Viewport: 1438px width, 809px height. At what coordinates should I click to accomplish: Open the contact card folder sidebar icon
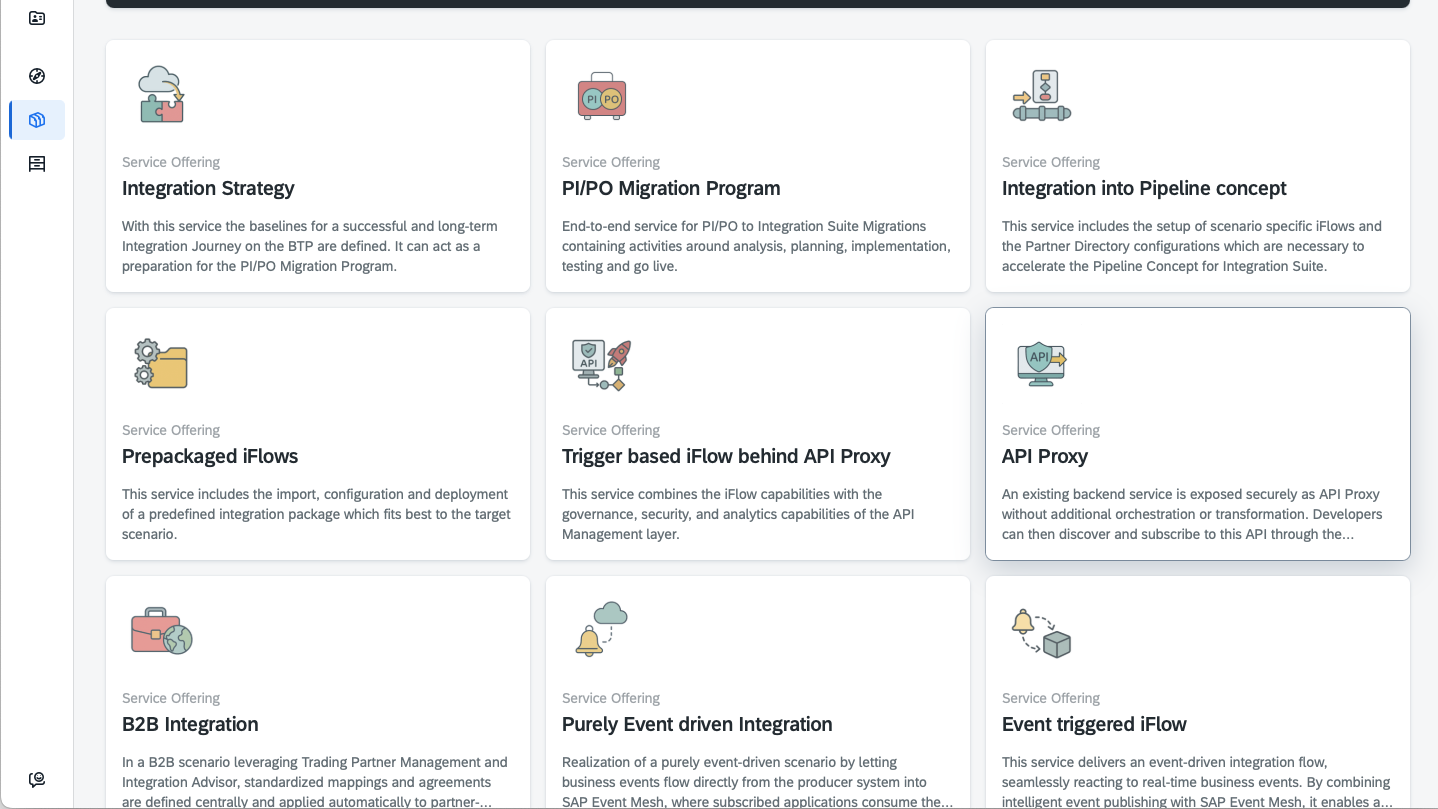point(37,18)
